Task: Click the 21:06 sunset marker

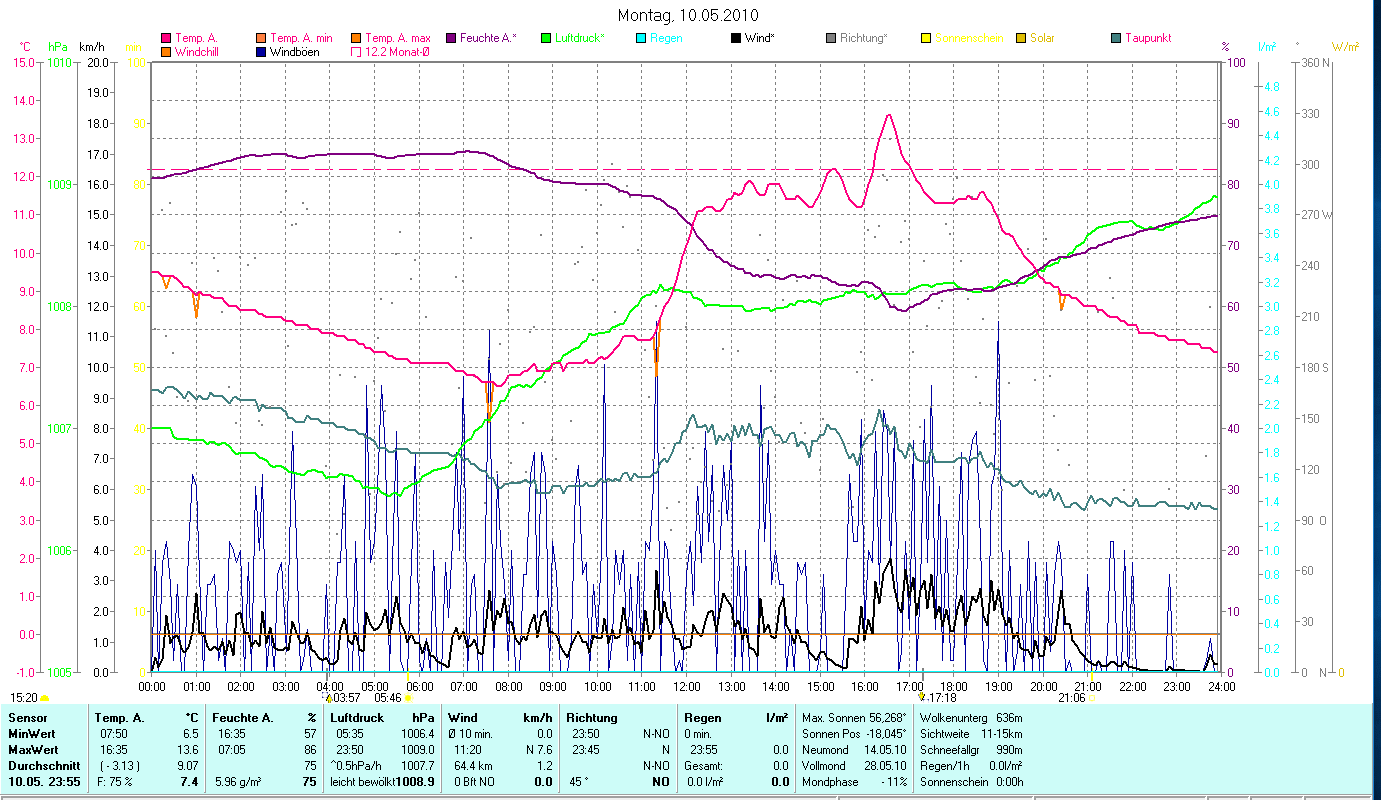Action: tap(1071, 698)
